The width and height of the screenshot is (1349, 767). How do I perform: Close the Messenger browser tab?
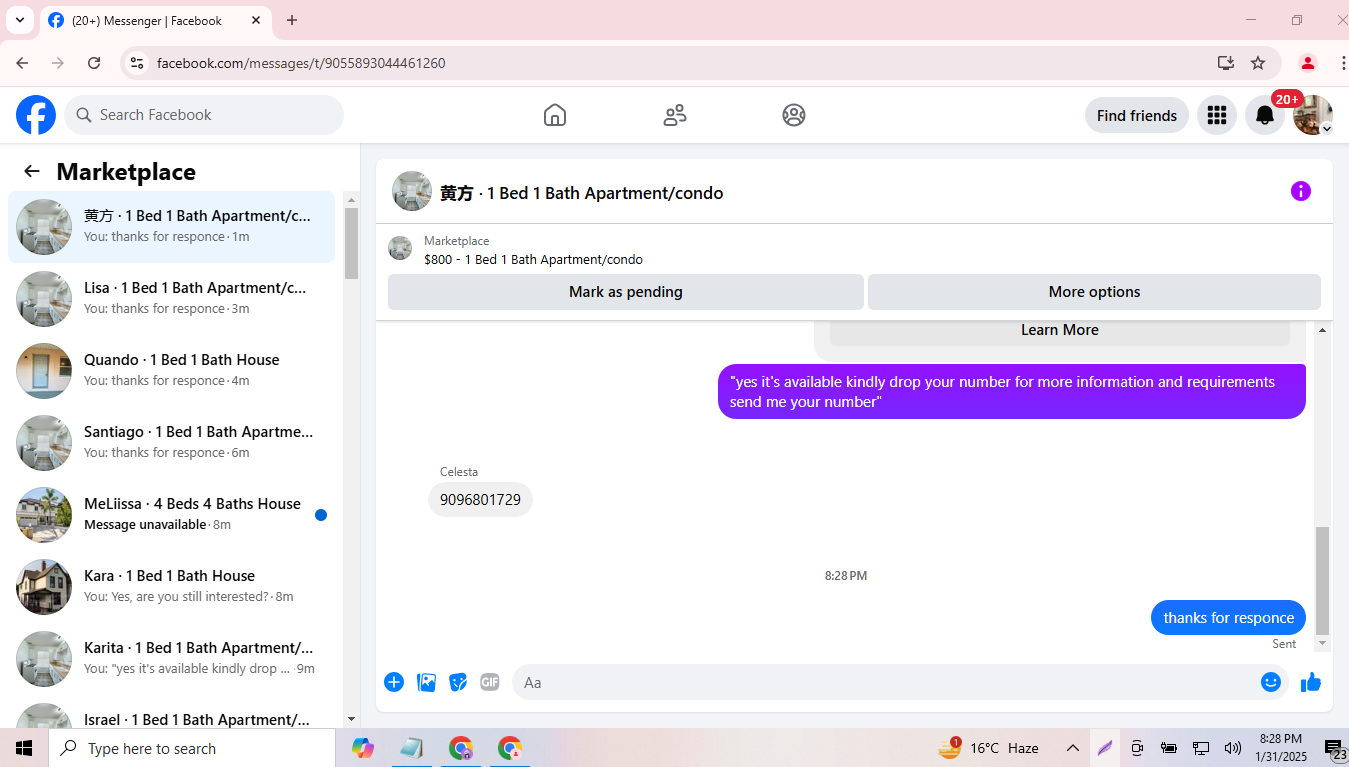tap(256, 20)
